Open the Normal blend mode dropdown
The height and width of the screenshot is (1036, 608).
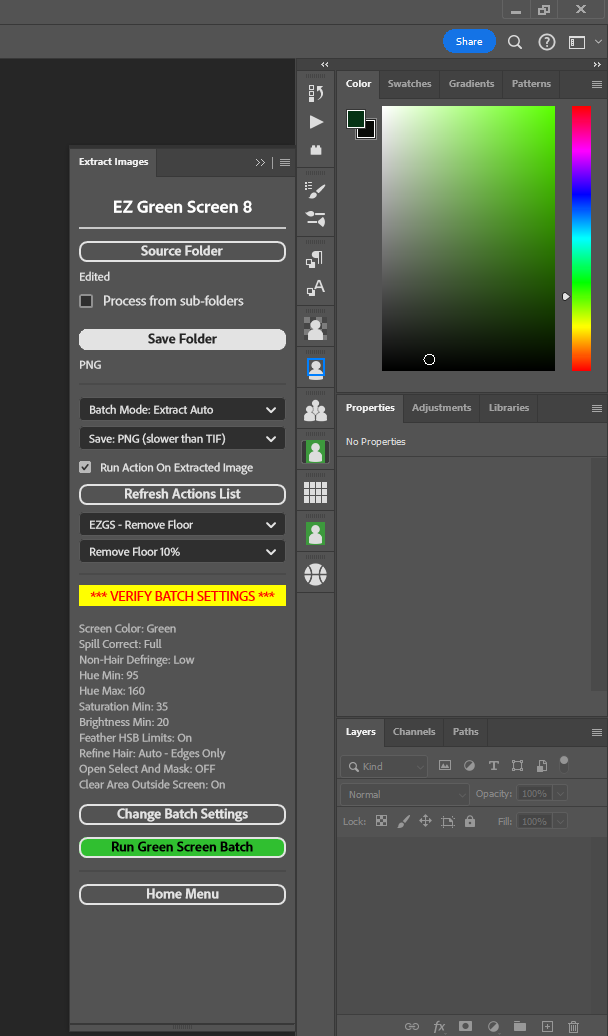point(404,794)
